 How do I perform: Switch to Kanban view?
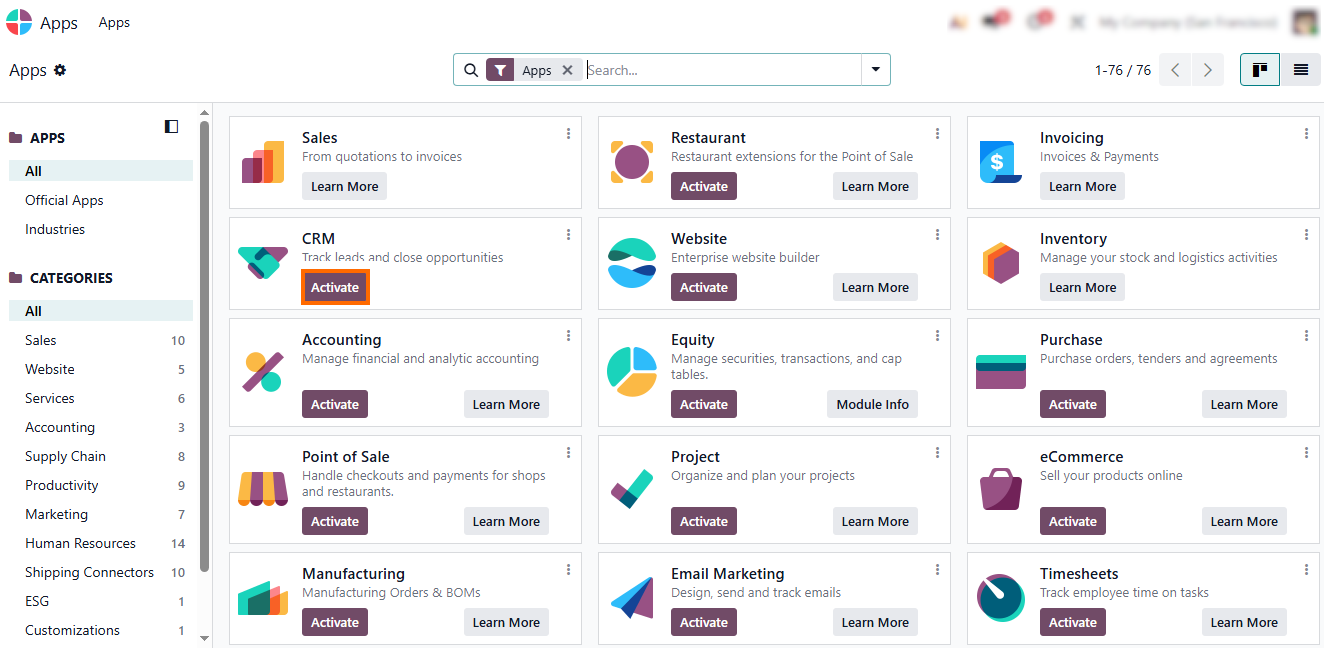1260,70
